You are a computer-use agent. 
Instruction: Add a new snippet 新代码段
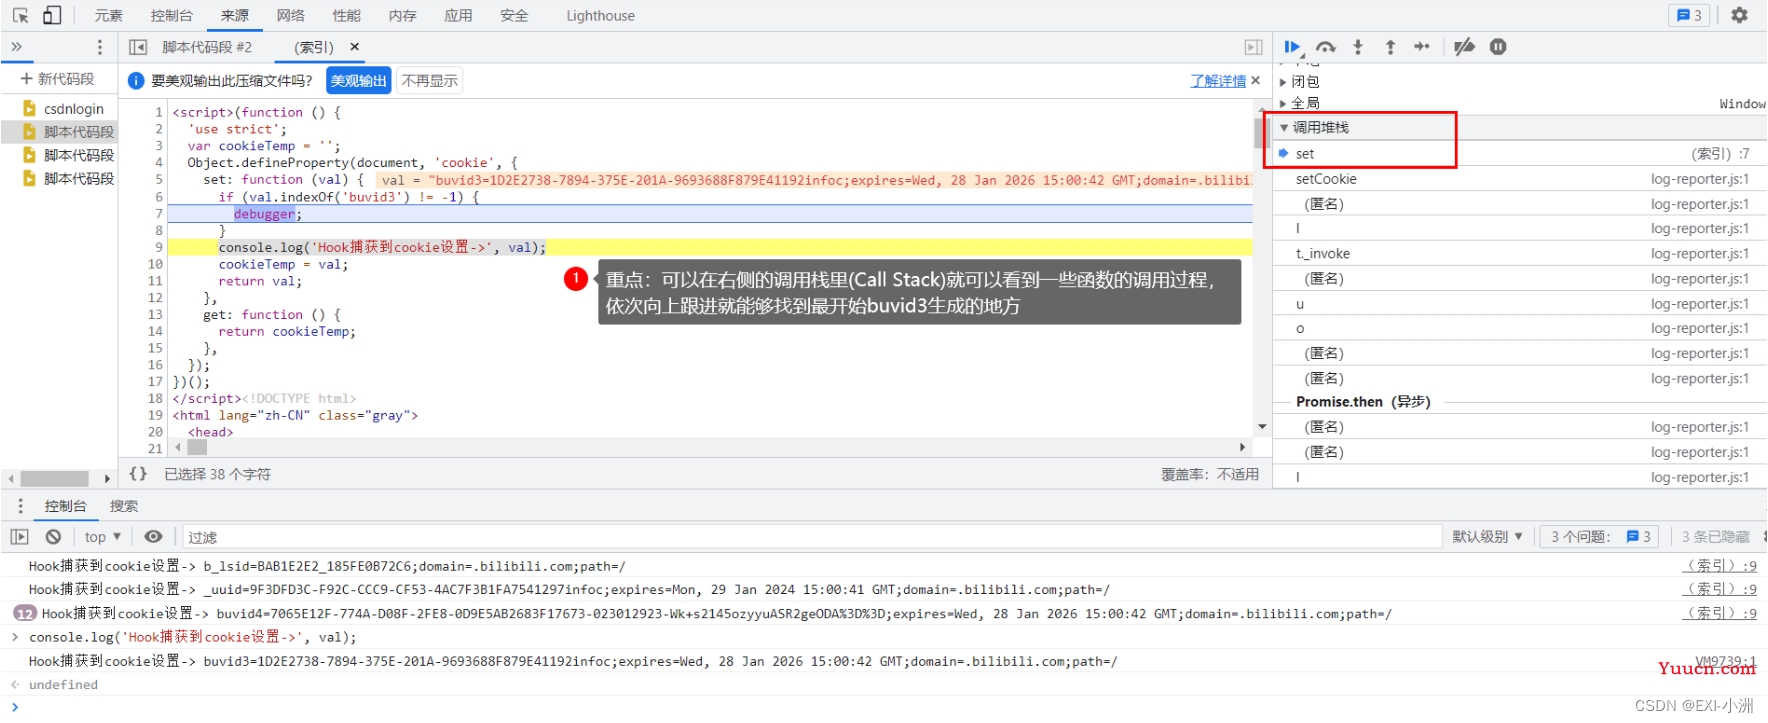pyautogui.click(x=57, y=79)
